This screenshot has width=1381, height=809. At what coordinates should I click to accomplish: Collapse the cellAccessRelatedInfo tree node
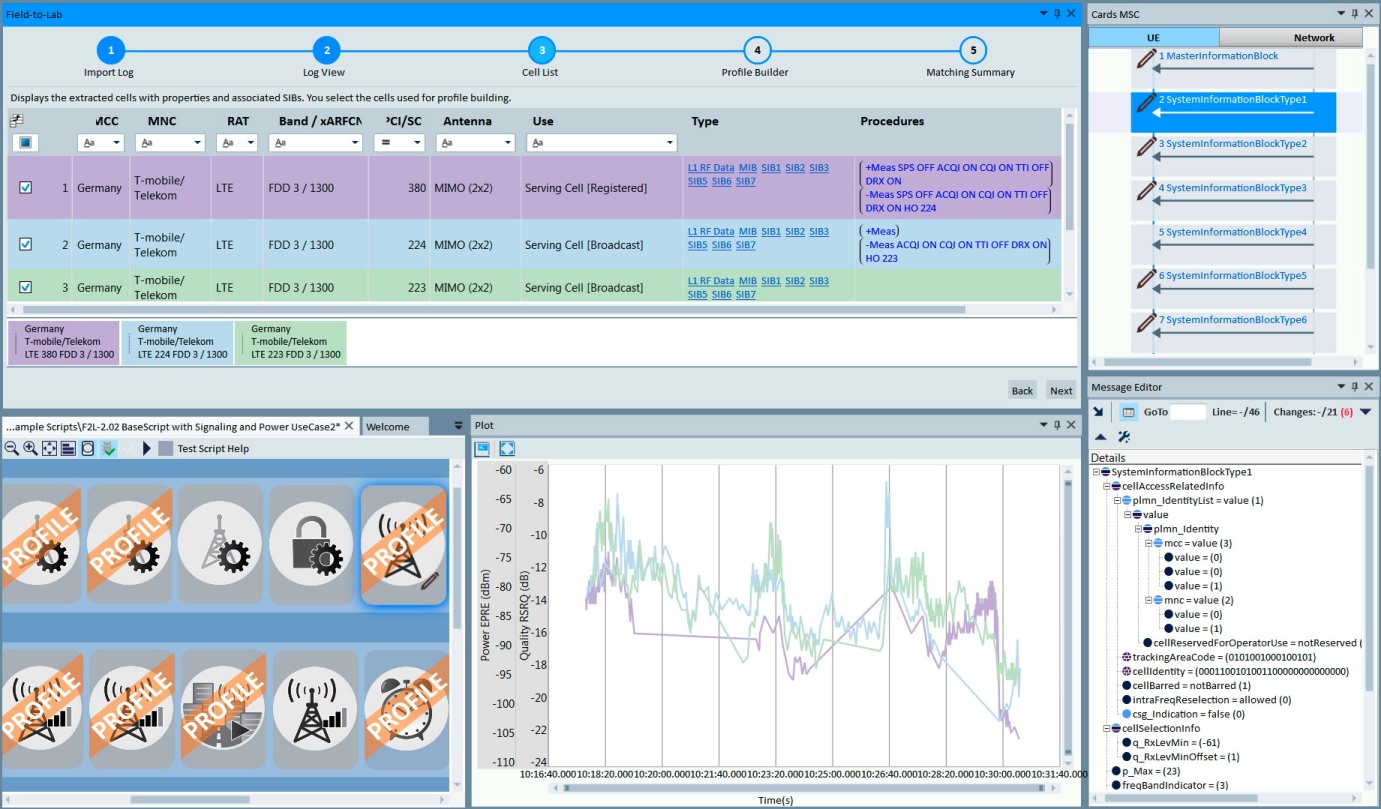(x=1107, y=486)
